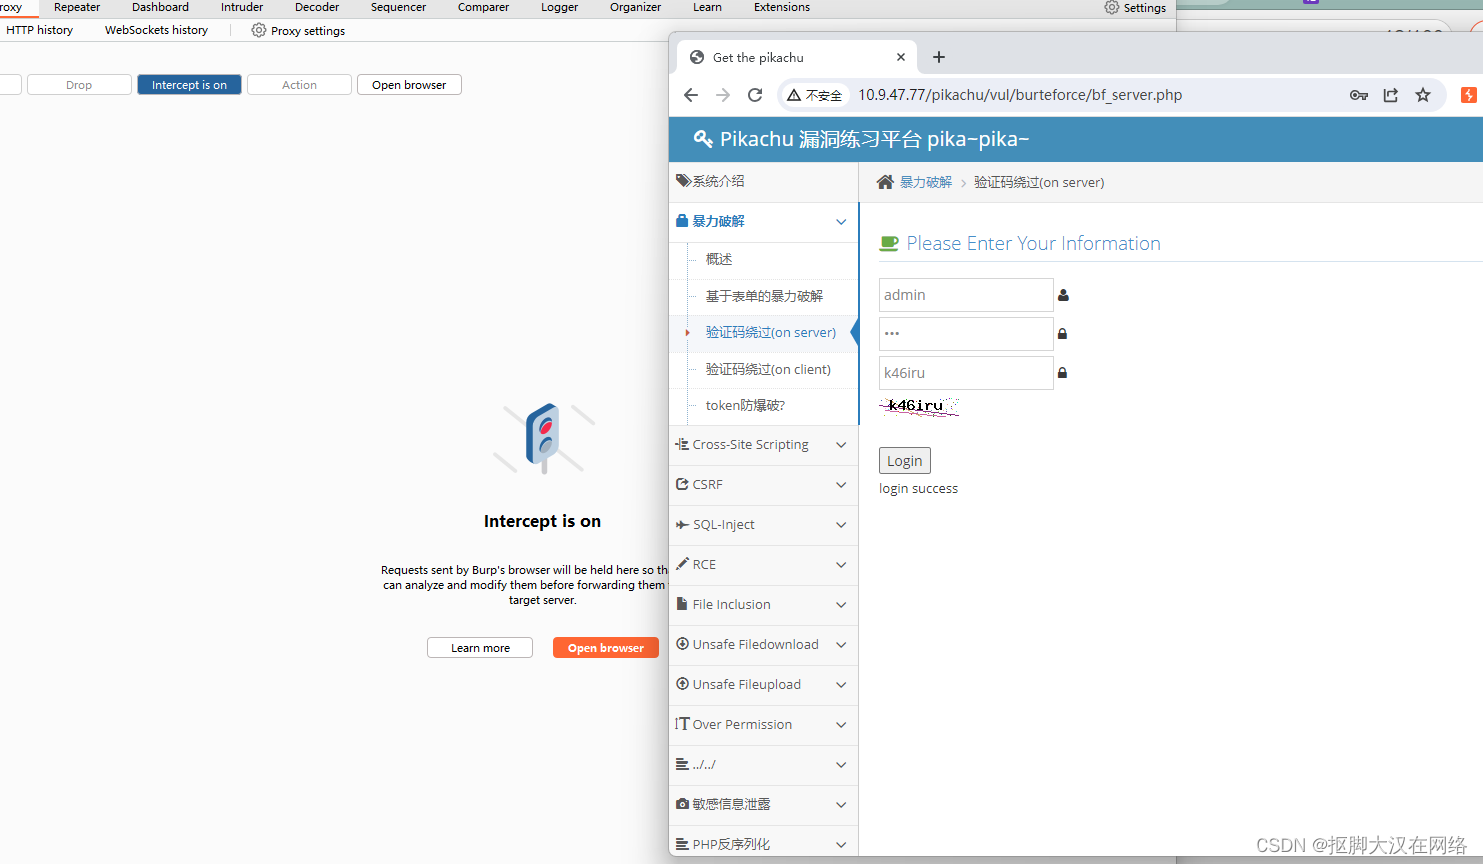Click the traffic light intercept illustration
1483x864 pixels.
click(x=543, y=438)
